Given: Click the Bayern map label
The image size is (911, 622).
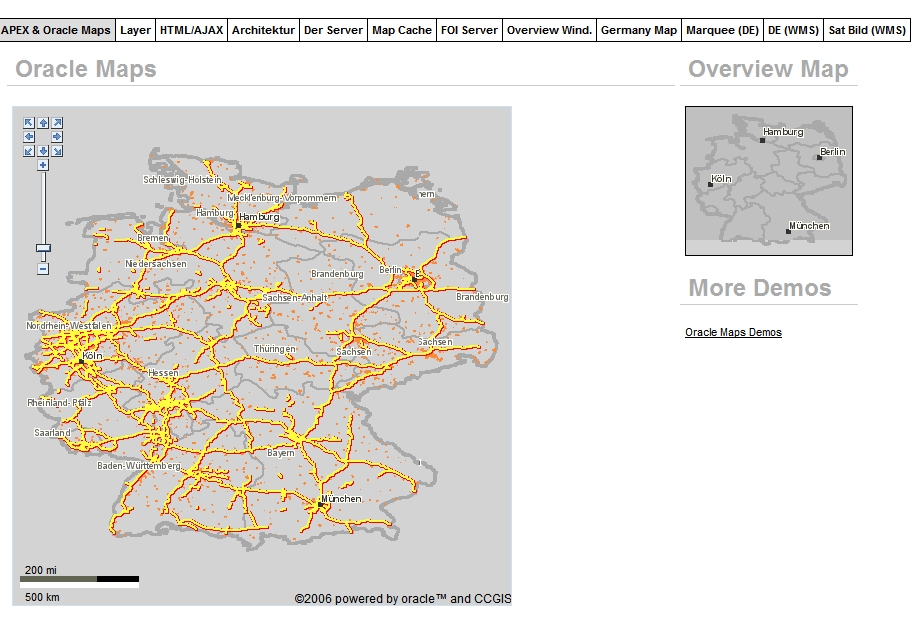Looking at the screenshot, I should coord(281,453).
